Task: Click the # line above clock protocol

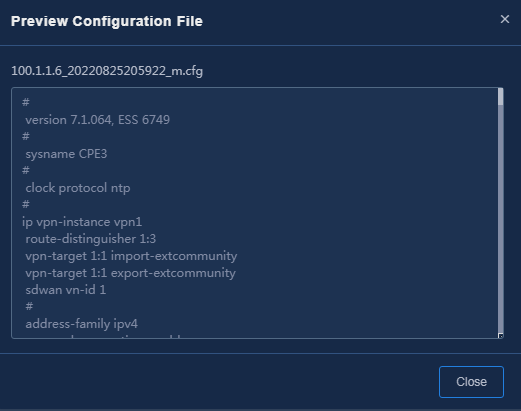Action: pyautogui.click(x=26, y=170)
